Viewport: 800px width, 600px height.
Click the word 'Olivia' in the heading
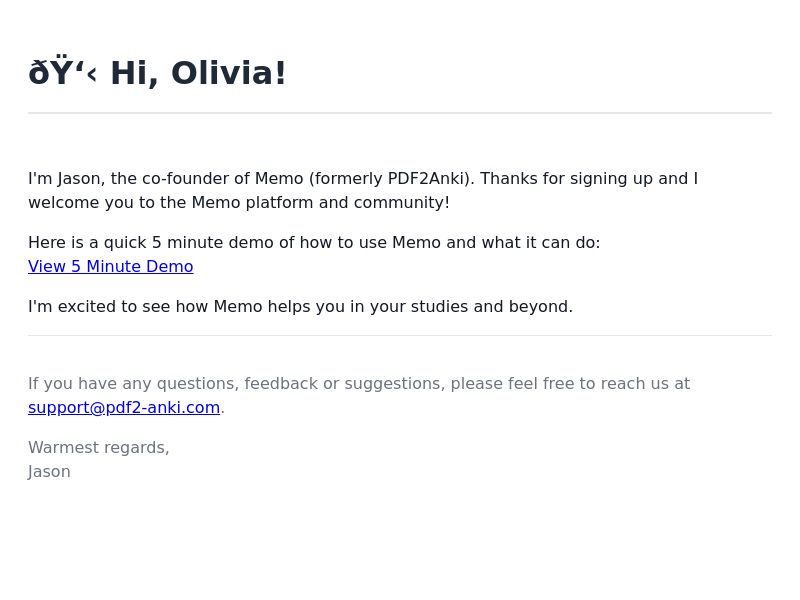click(222, 72)
